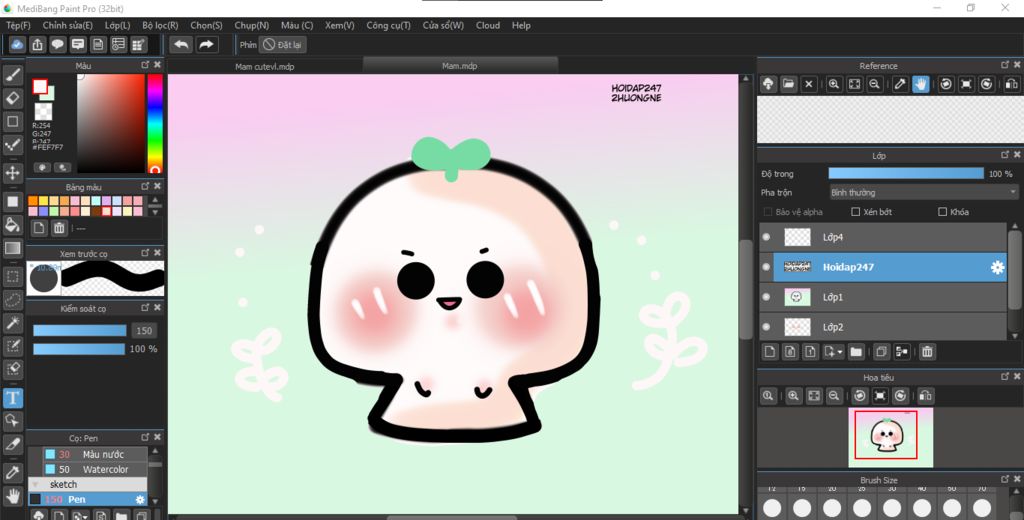1024x520 pixels.
Task: Adjust the Độ trong opacity slider
Action: [x=906, y=174]
